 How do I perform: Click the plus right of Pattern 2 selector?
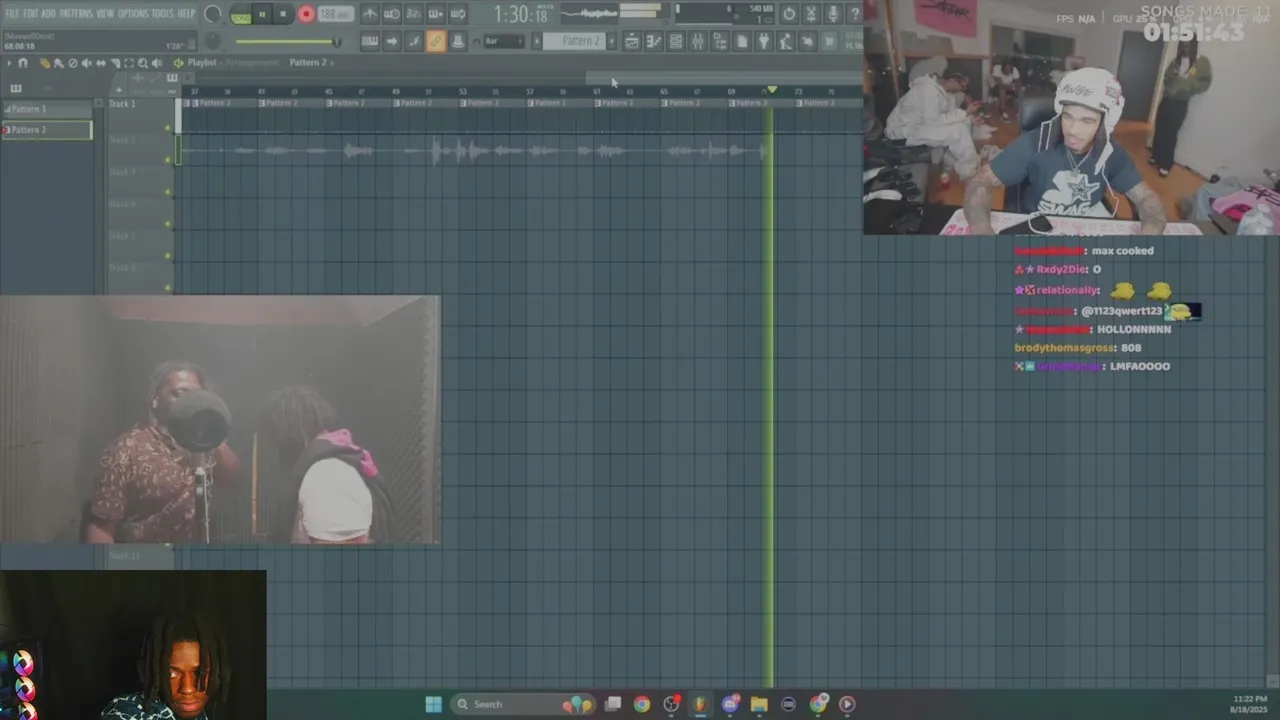pyautogui.click(x=612, y=41)
